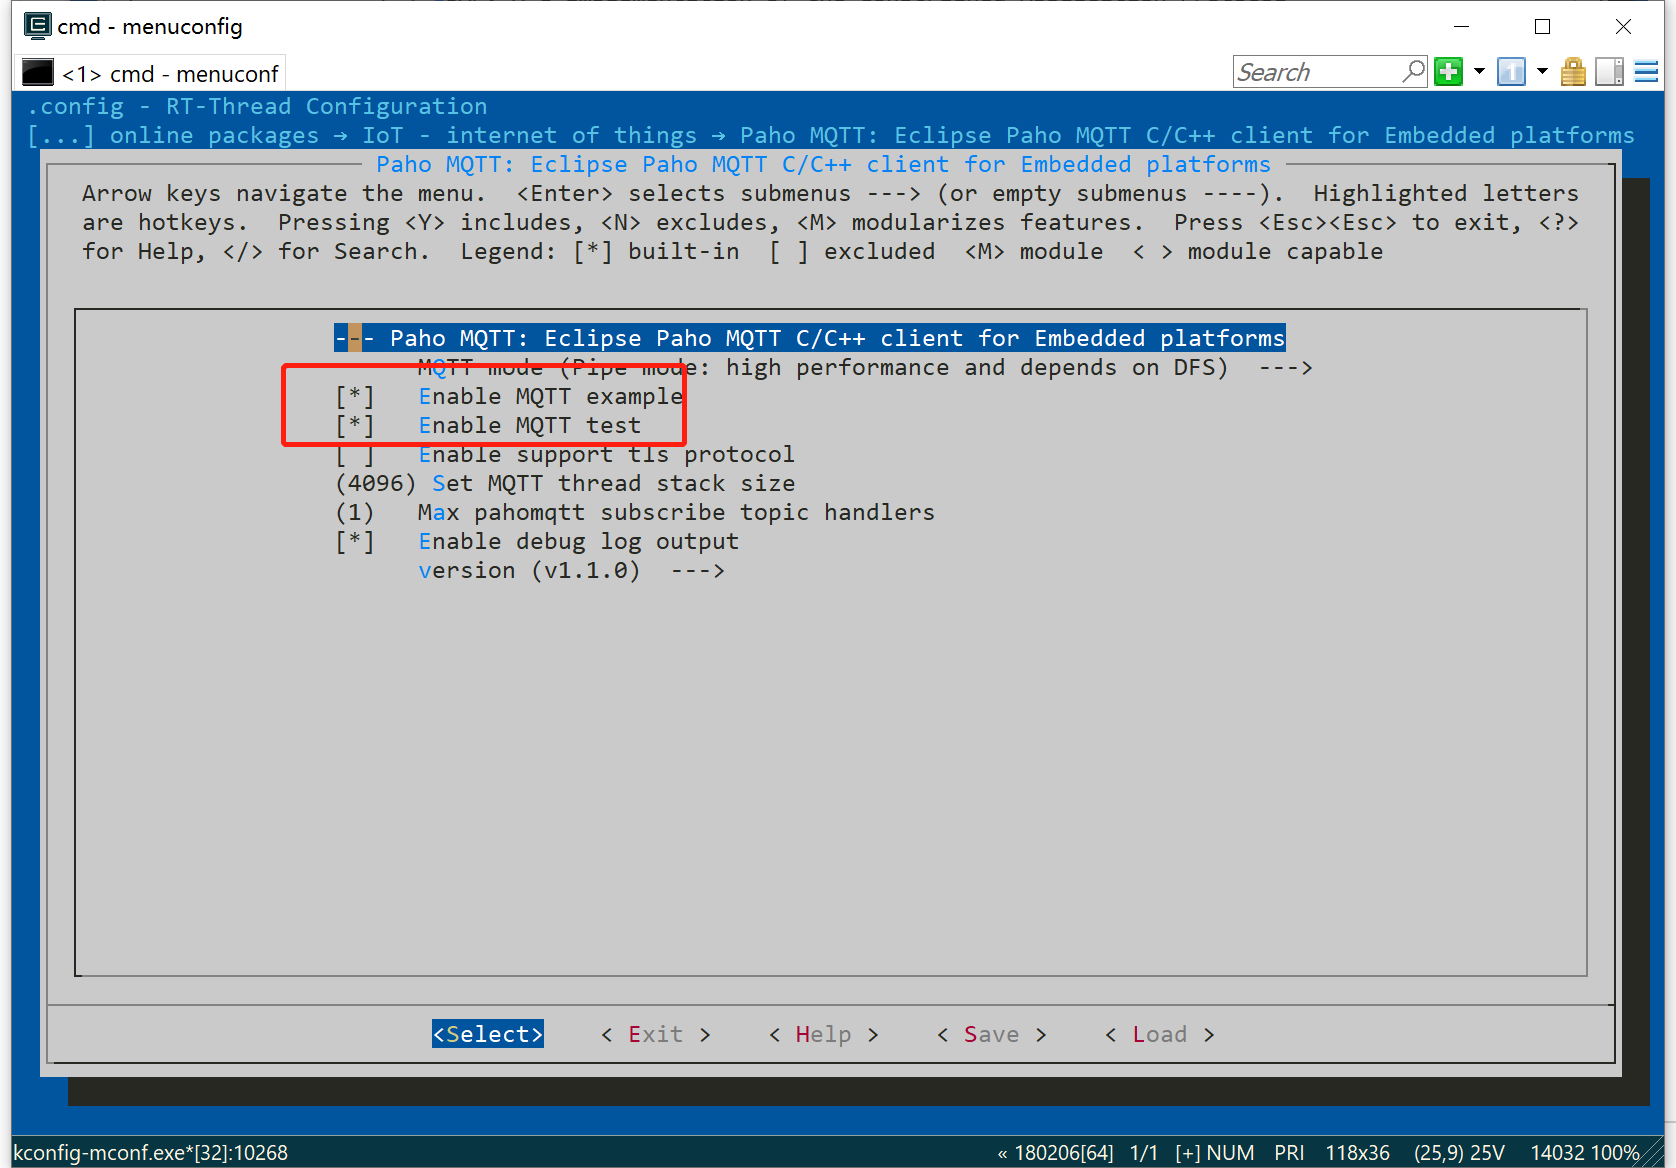Viewport: 1676px width, 1168px height.
Task: Toggle the 'Enable debug log output' checkbox
Action: pos(355,542)
